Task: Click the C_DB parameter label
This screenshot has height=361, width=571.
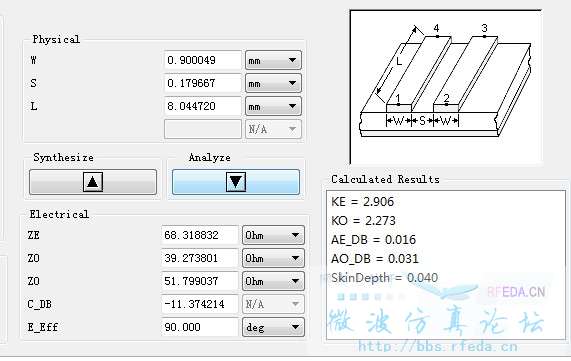Action: point(40,304)
